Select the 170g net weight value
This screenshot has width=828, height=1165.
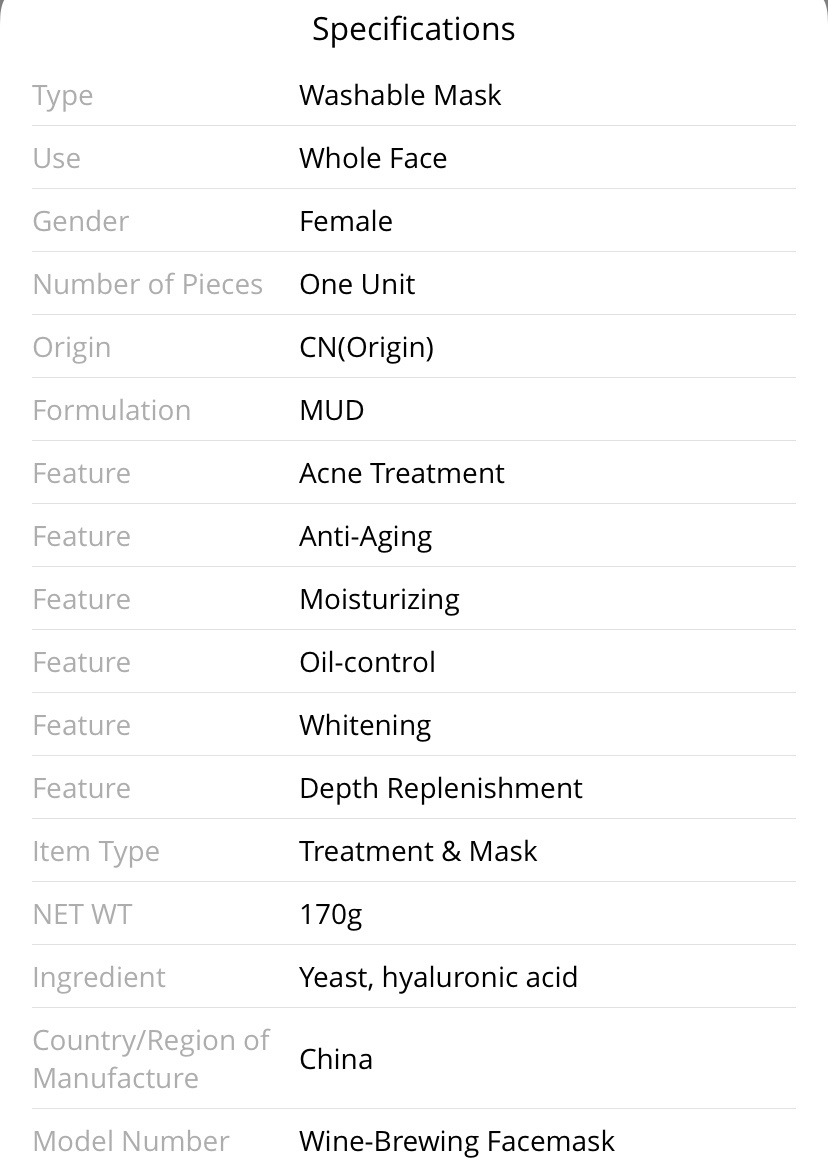tap(331, 915)
